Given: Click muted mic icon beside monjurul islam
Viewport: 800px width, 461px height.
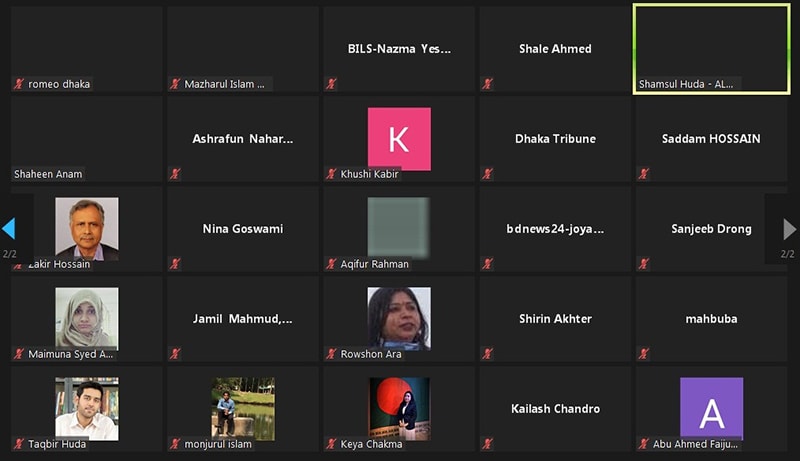Looking at the screenshot, I should point(175,444).
